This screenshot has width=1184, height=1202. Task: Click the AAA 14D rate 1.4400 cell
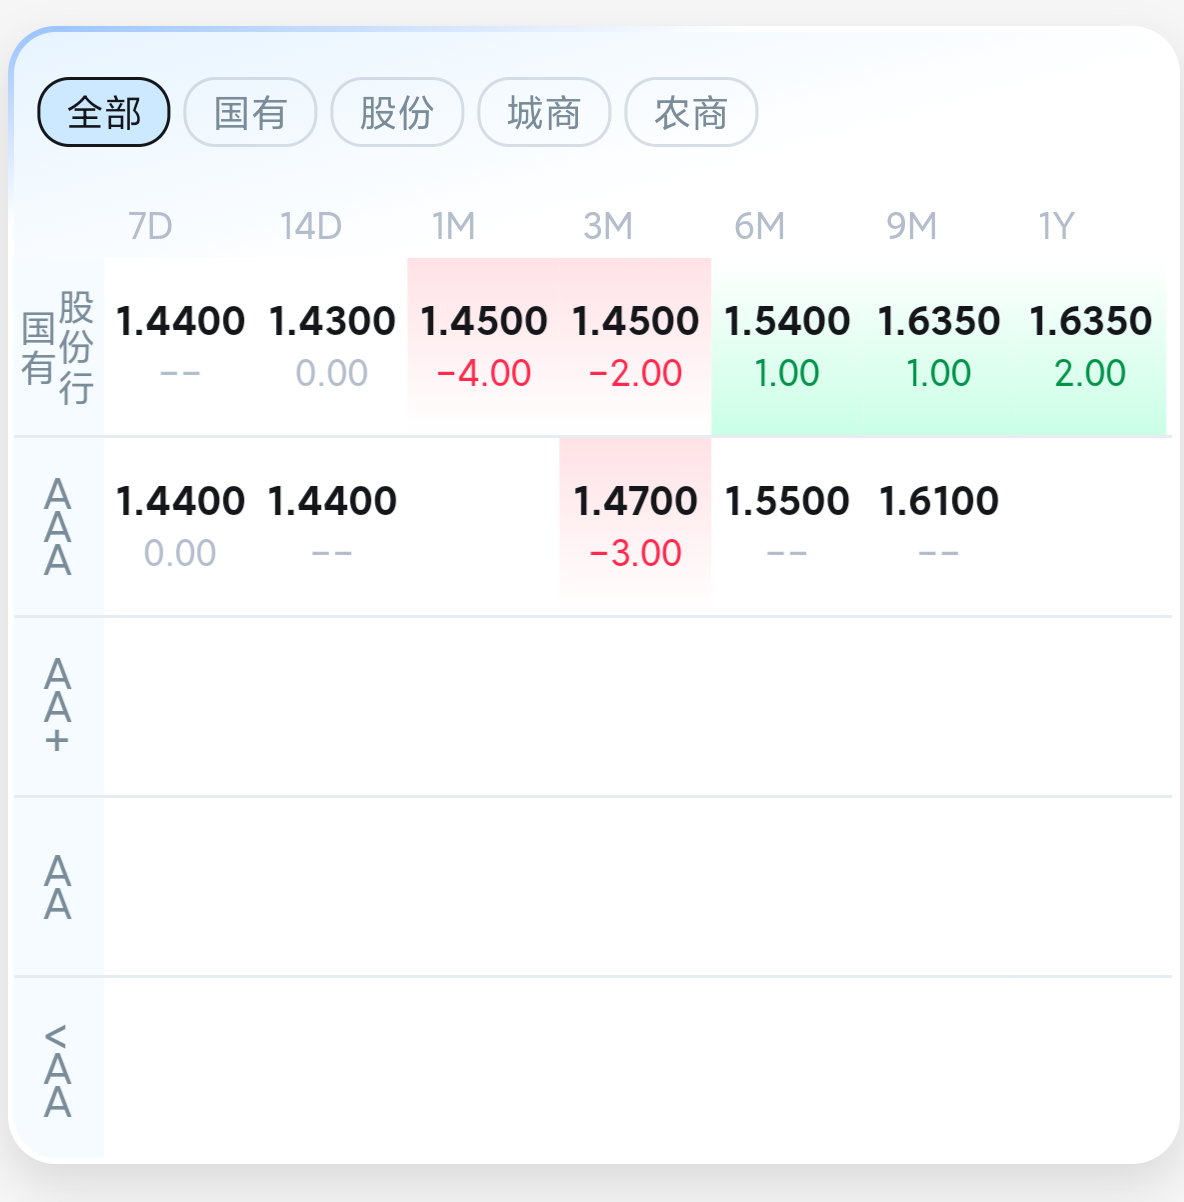[x=332, y=526]
